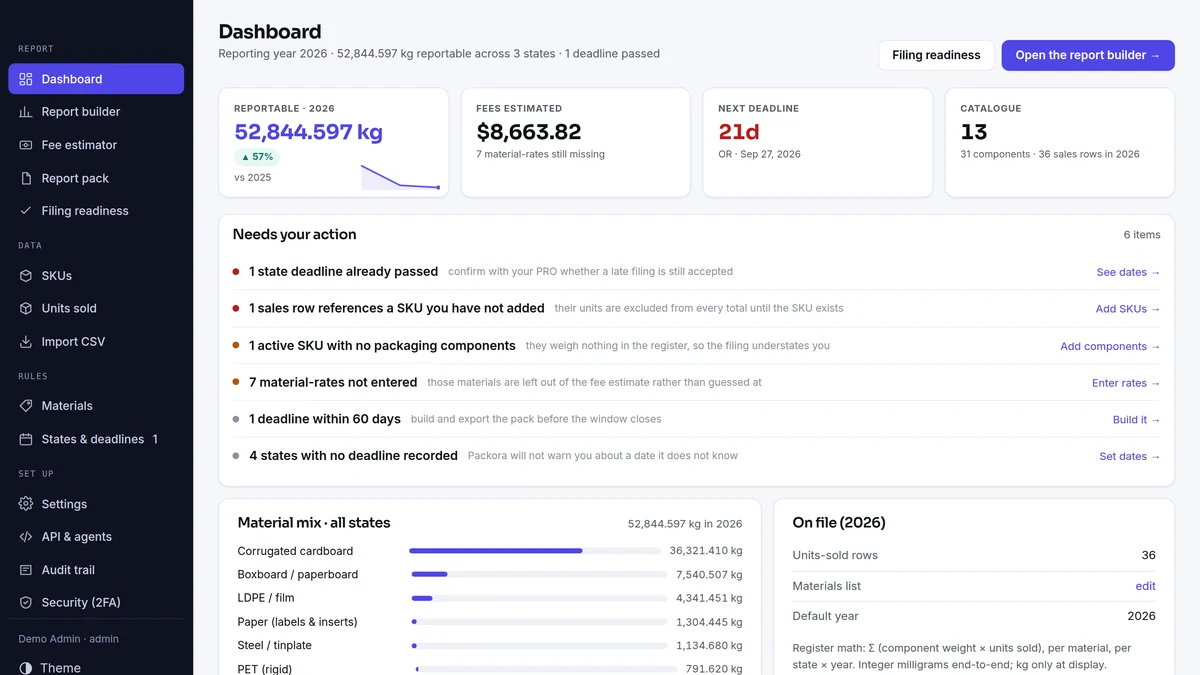Click the Units sold cube icon
Image resolution: width=1200 pixels, height=675 pixels.
pyautogui.click(x=26, y=308)
